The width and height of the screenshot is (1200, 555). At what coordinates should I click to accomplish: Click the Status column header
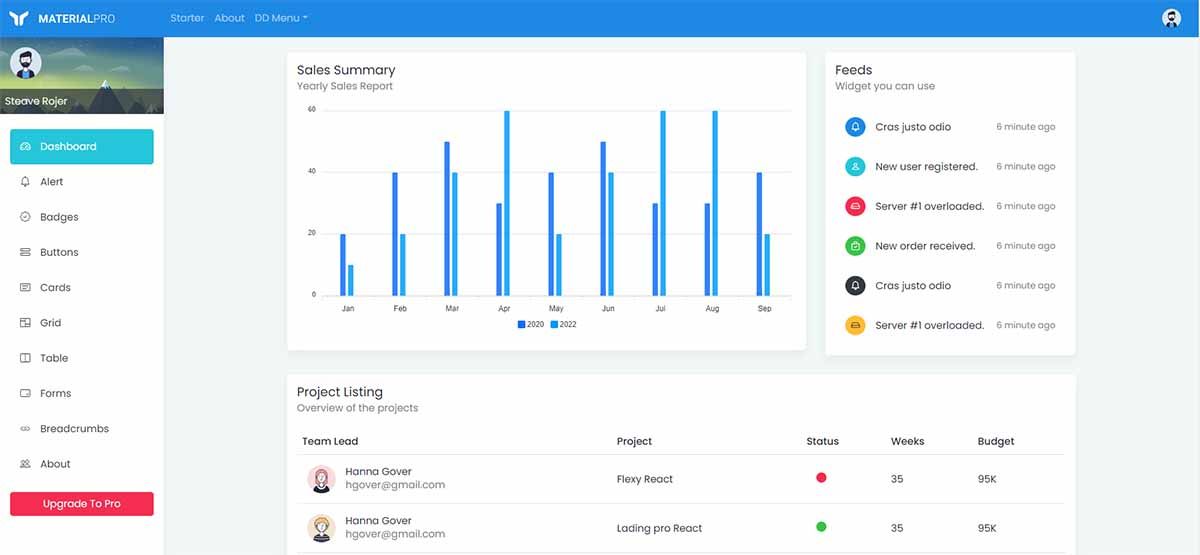pos(823,441)
